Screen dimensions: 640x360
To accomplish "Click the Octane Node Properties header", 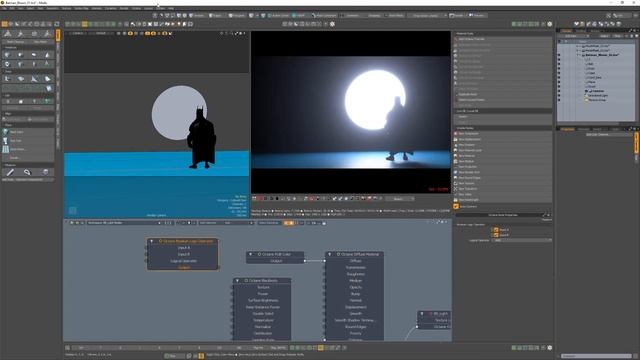I will [x=503, y=215].
